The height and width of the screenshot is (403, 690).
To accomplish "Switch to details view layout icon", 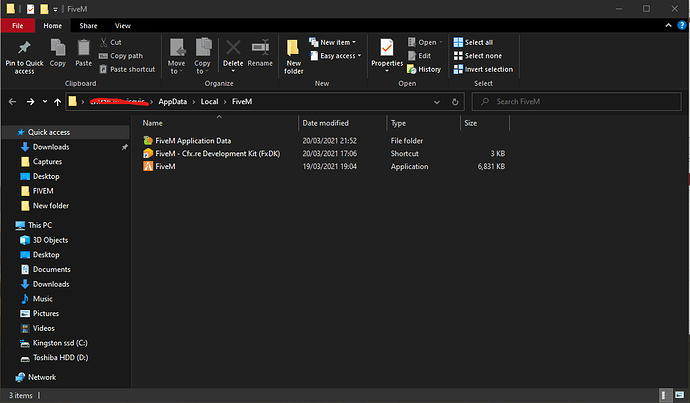I will tap(666, 395).
